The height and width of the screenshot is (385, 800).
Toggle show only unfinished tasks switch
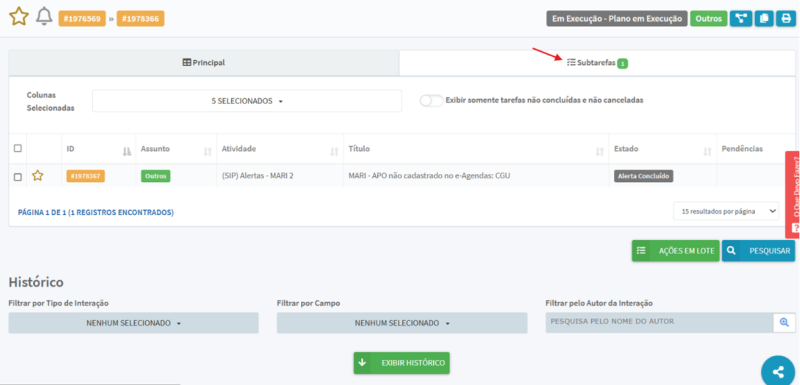(431, 100)
